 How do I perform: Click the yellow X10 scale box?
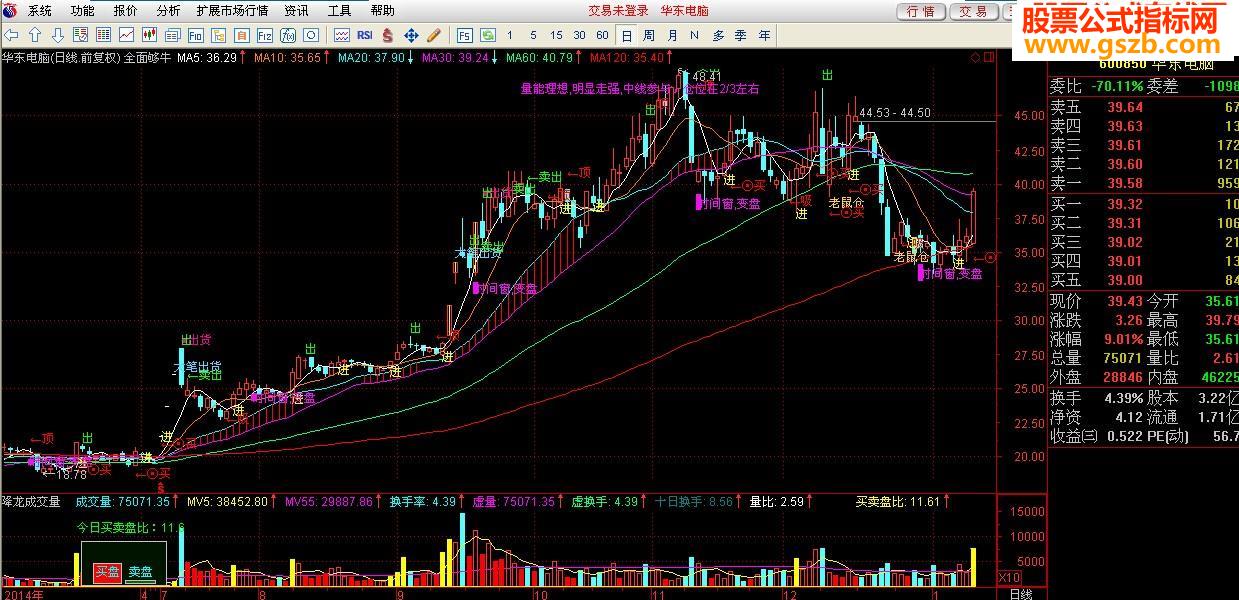coord(1011,578)
